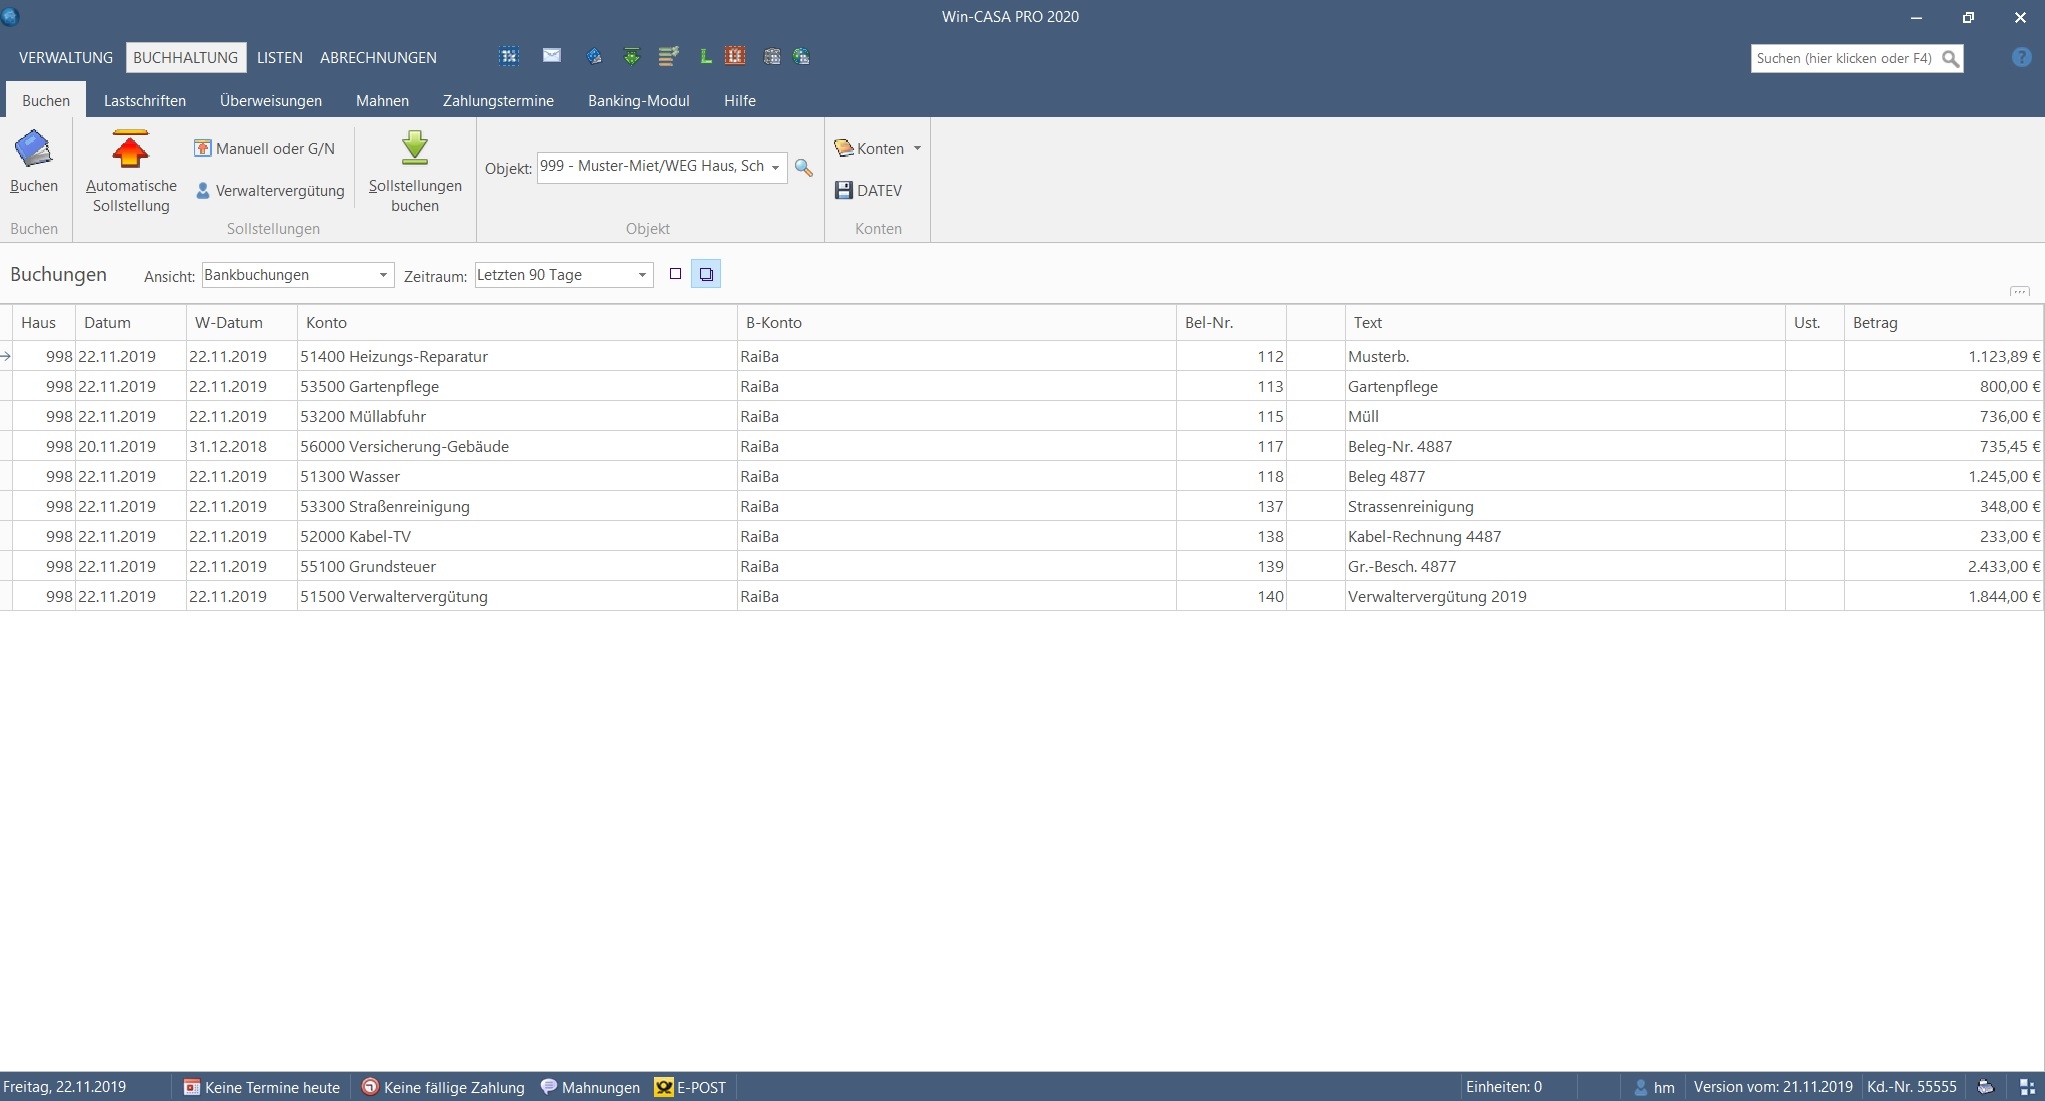The image size is (2045, 1101).
Task: Click the green L icon in the toolbar
Action: click(705, 57)
